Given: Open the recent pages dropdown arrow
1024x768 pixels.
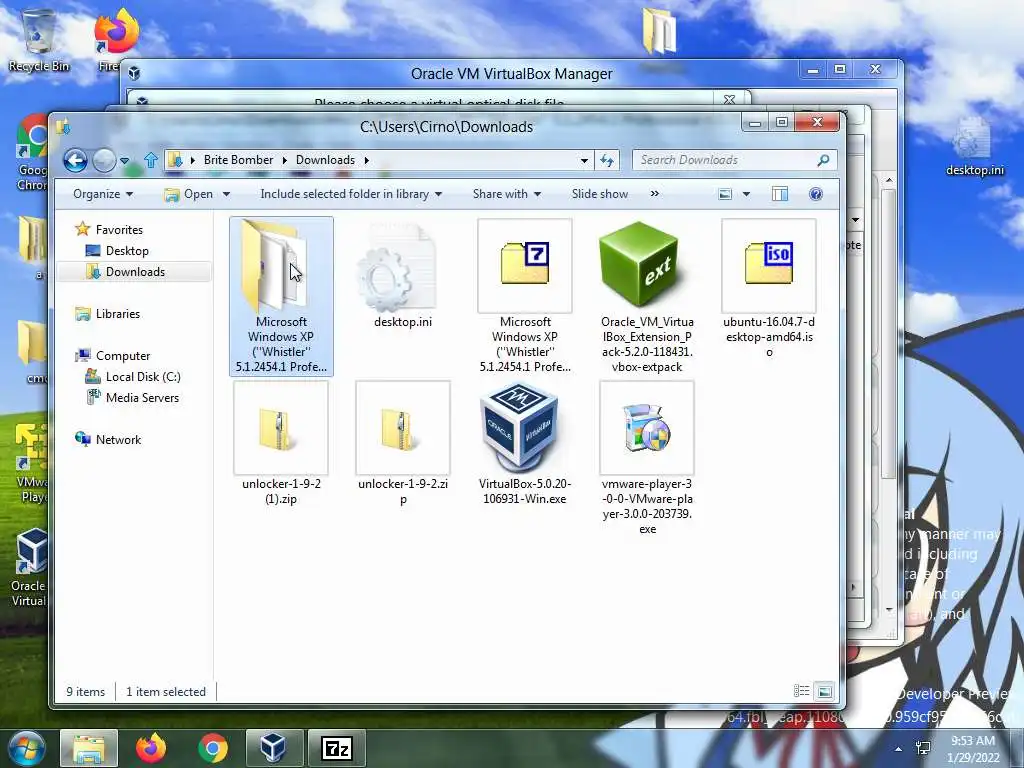Looking at the screenshot, I should [x=124, y=161].
